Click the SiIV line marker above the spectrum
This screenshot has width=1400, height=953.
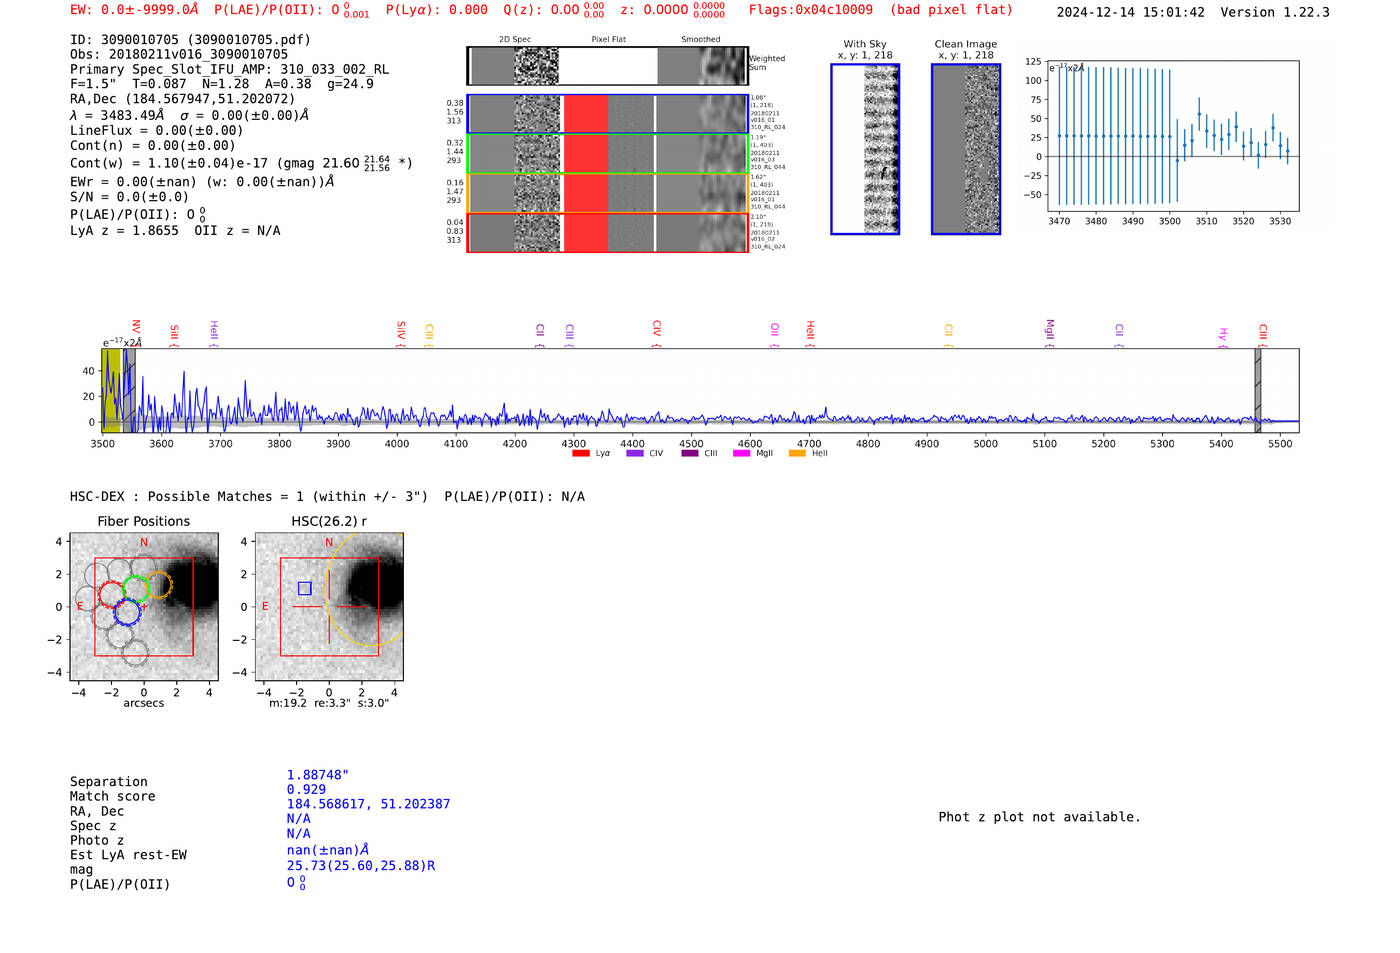point(401,332)
